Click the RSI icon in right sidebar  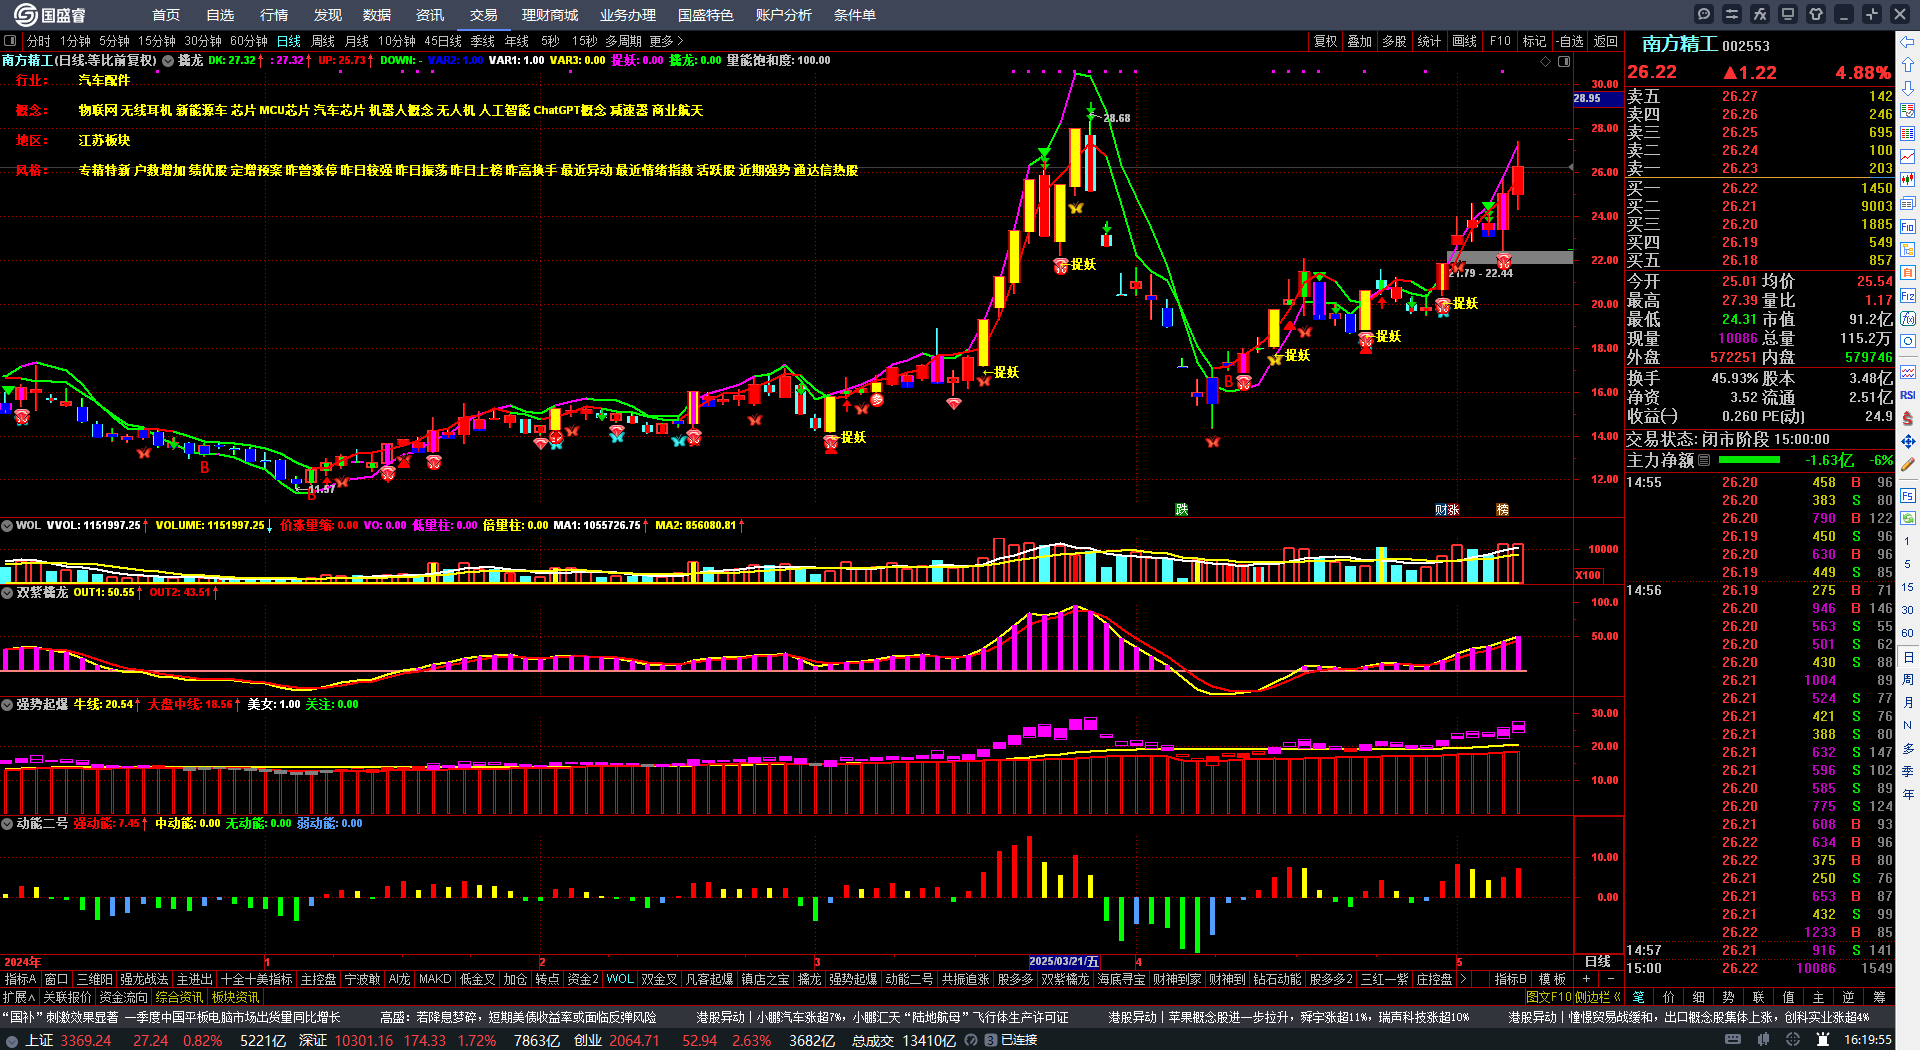coord(1908,395)
